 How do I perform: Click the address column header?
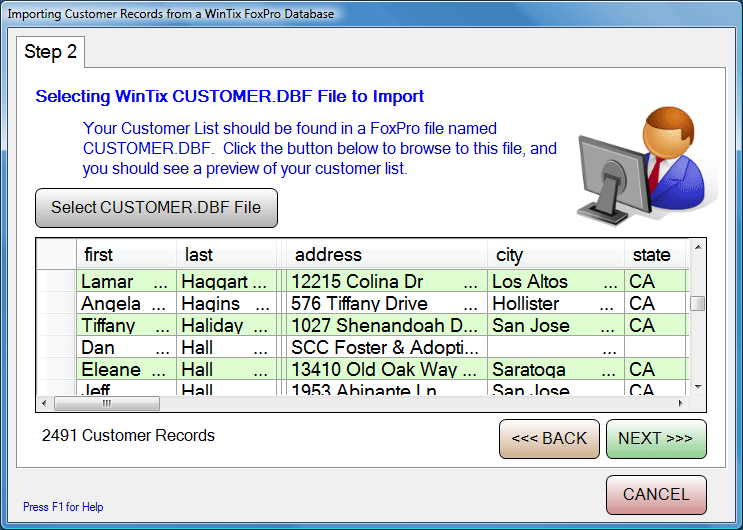[387, 255]
